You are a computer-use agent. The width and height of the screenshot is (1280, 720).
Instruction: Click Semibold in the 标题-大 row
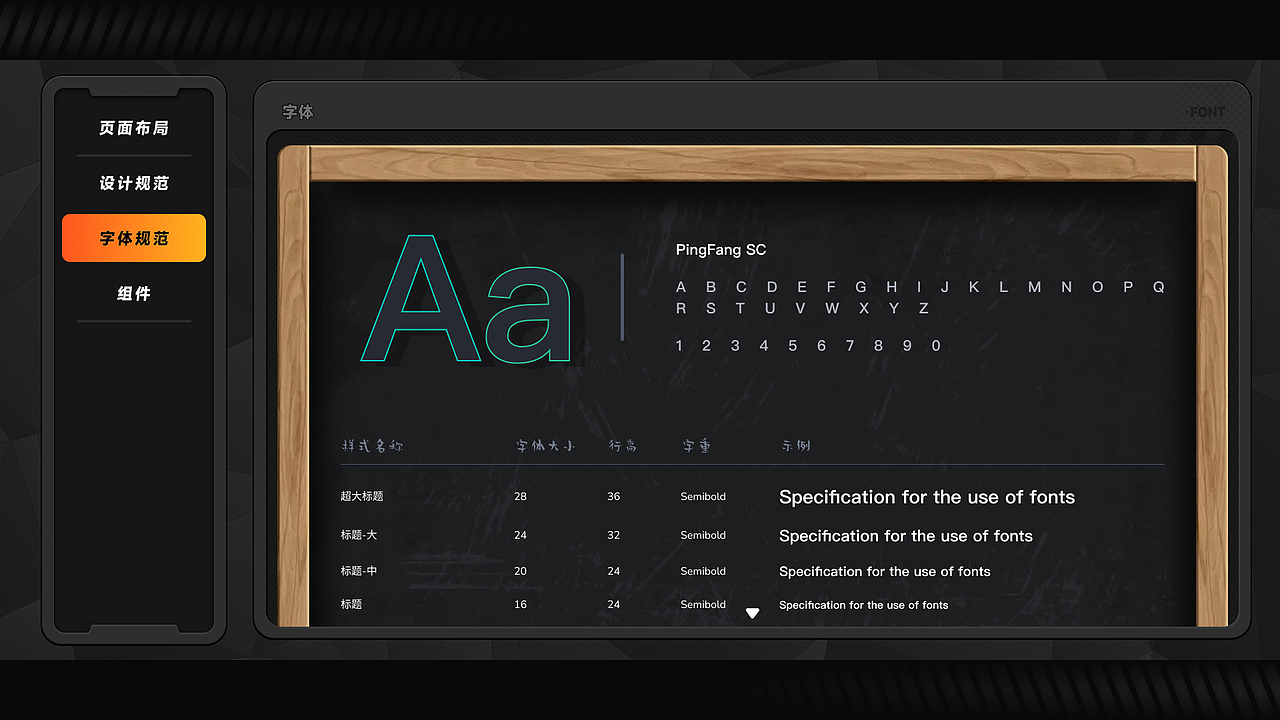[x=703, y=535]
